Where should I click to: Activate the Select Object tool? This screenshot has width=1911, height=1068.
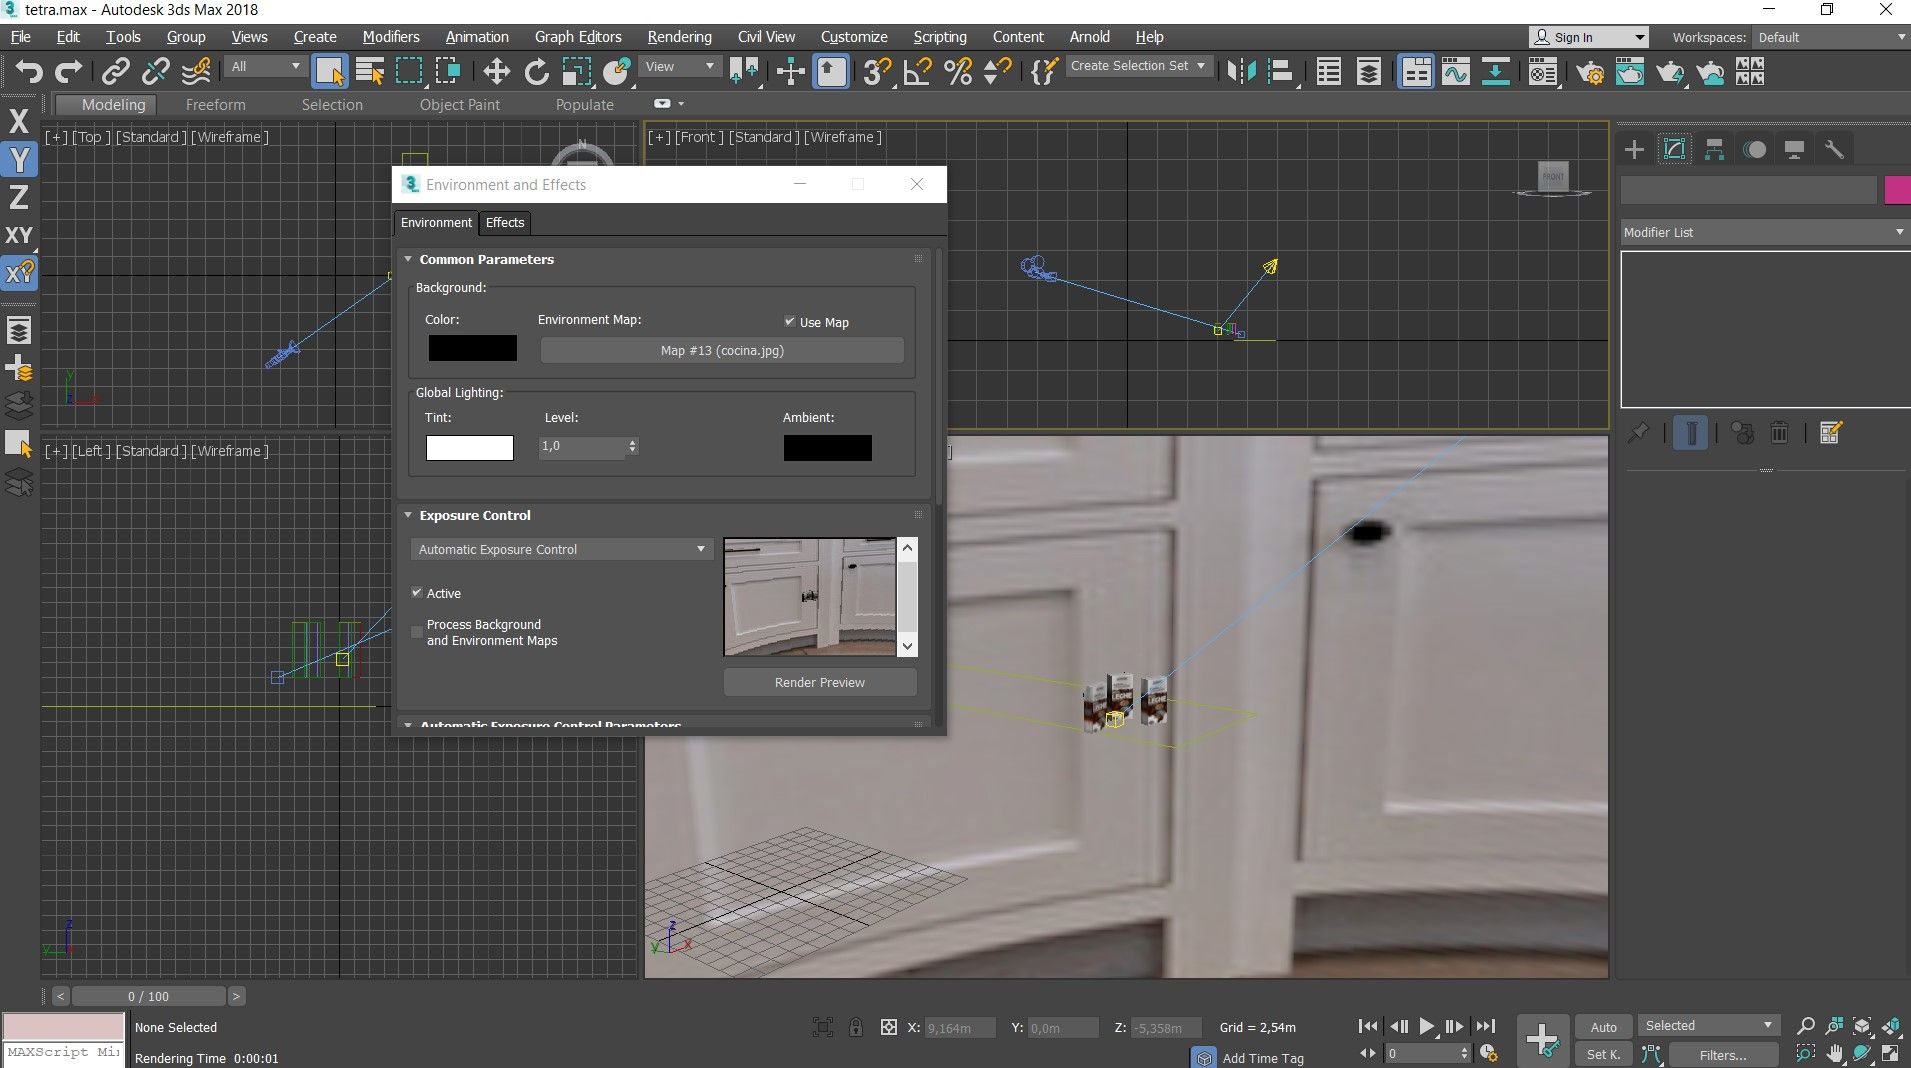[x=329, y=71]
